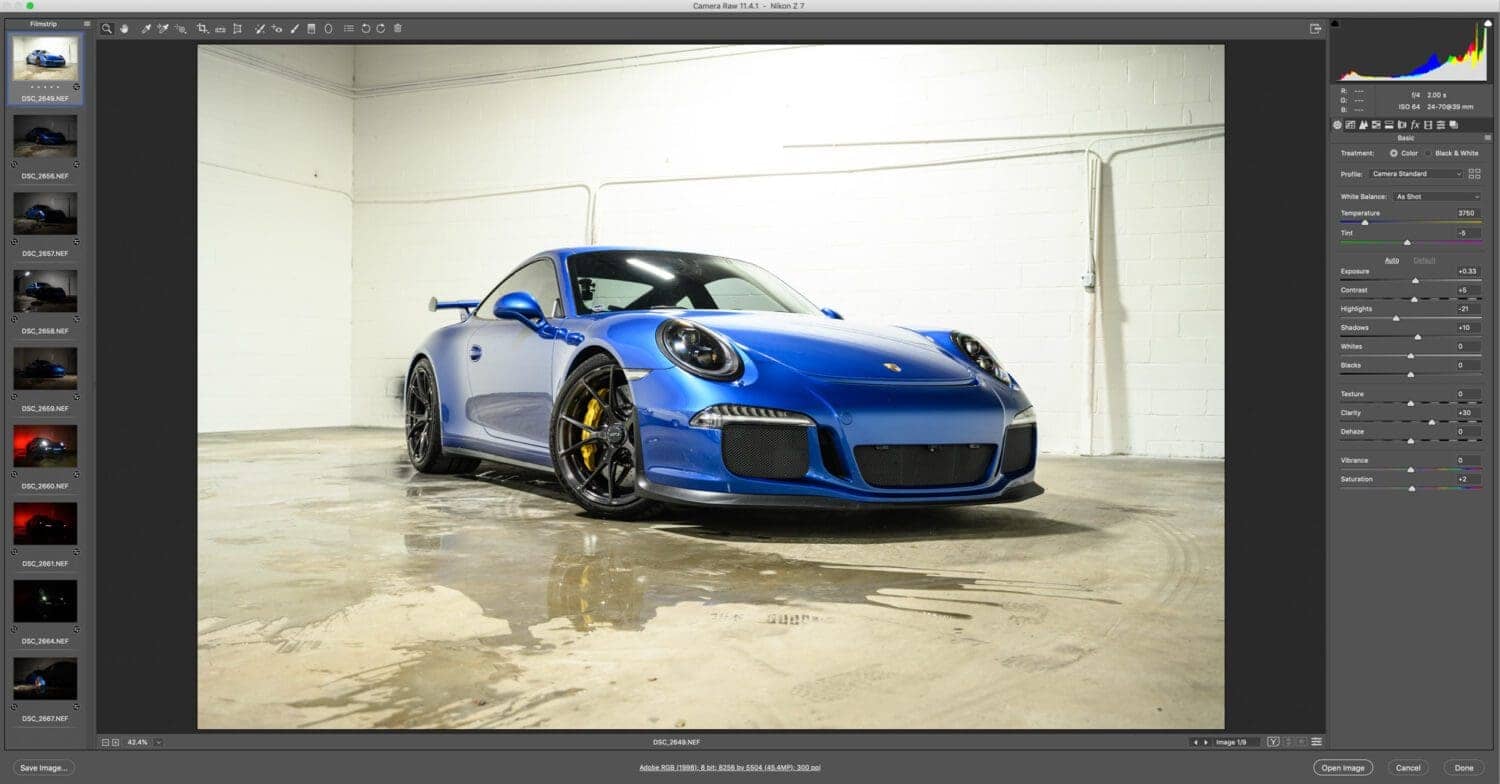The width and height of the screenshot is (1500, 784).
Task: Click the Temperature slider handle
Action: pyautogui.click(x=1365, y=223)
